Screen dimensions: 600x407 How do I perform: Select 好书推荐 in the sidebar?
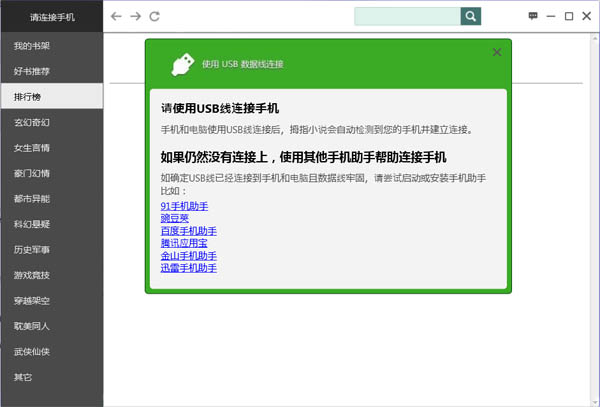click(32, 72)
